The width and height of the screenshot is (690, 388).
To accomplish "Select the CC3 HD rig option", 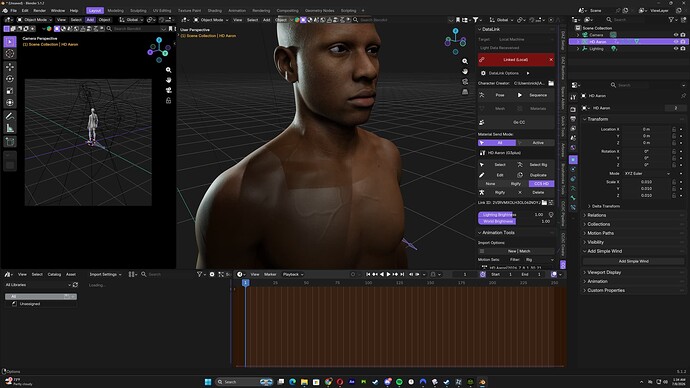I will click(541, 184).
